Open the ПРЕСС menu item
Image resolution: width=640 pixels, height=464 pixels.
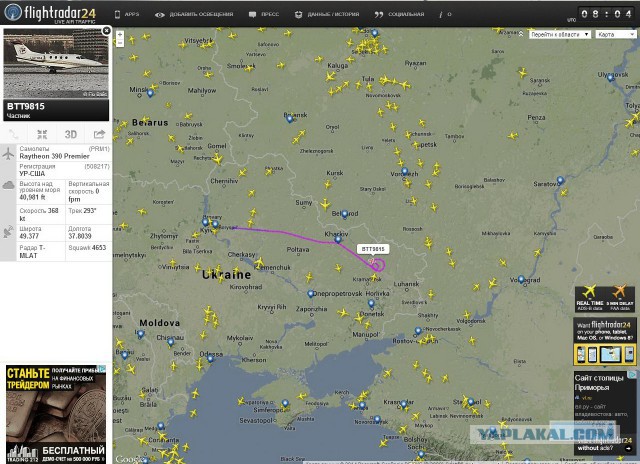pyautogui.click(x=264, y=14)
